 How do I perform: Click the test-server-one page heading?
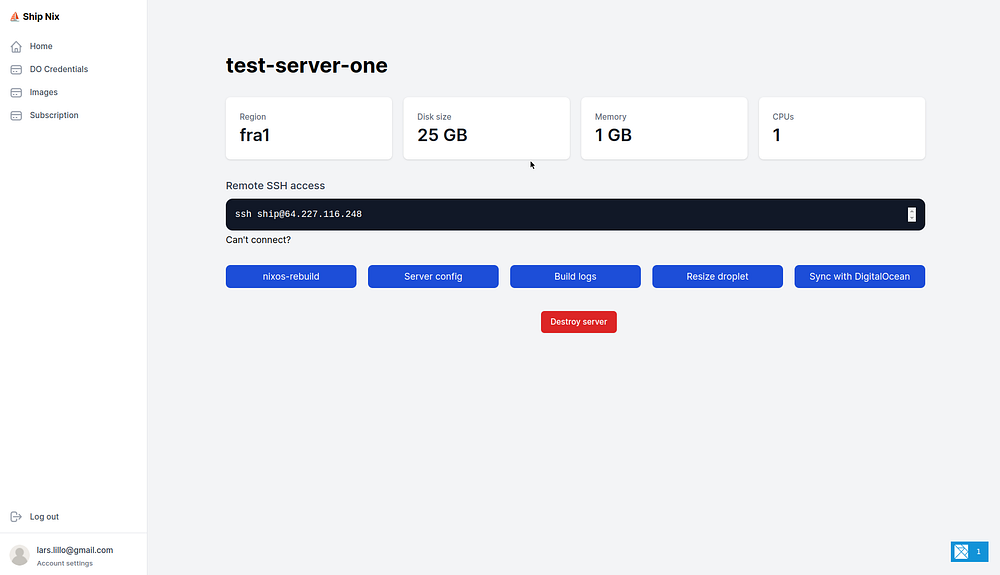(307, 66)
